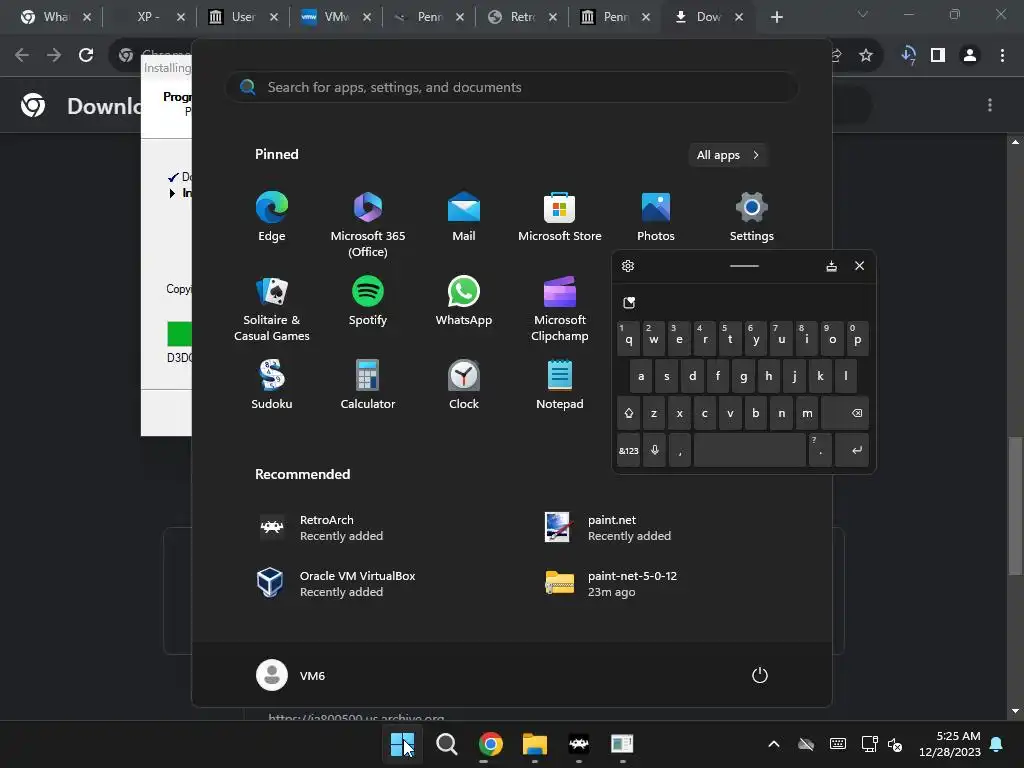Switch to Chrome in the taskbar
The width and height of the screenshot is (1024, 768).
490,744
